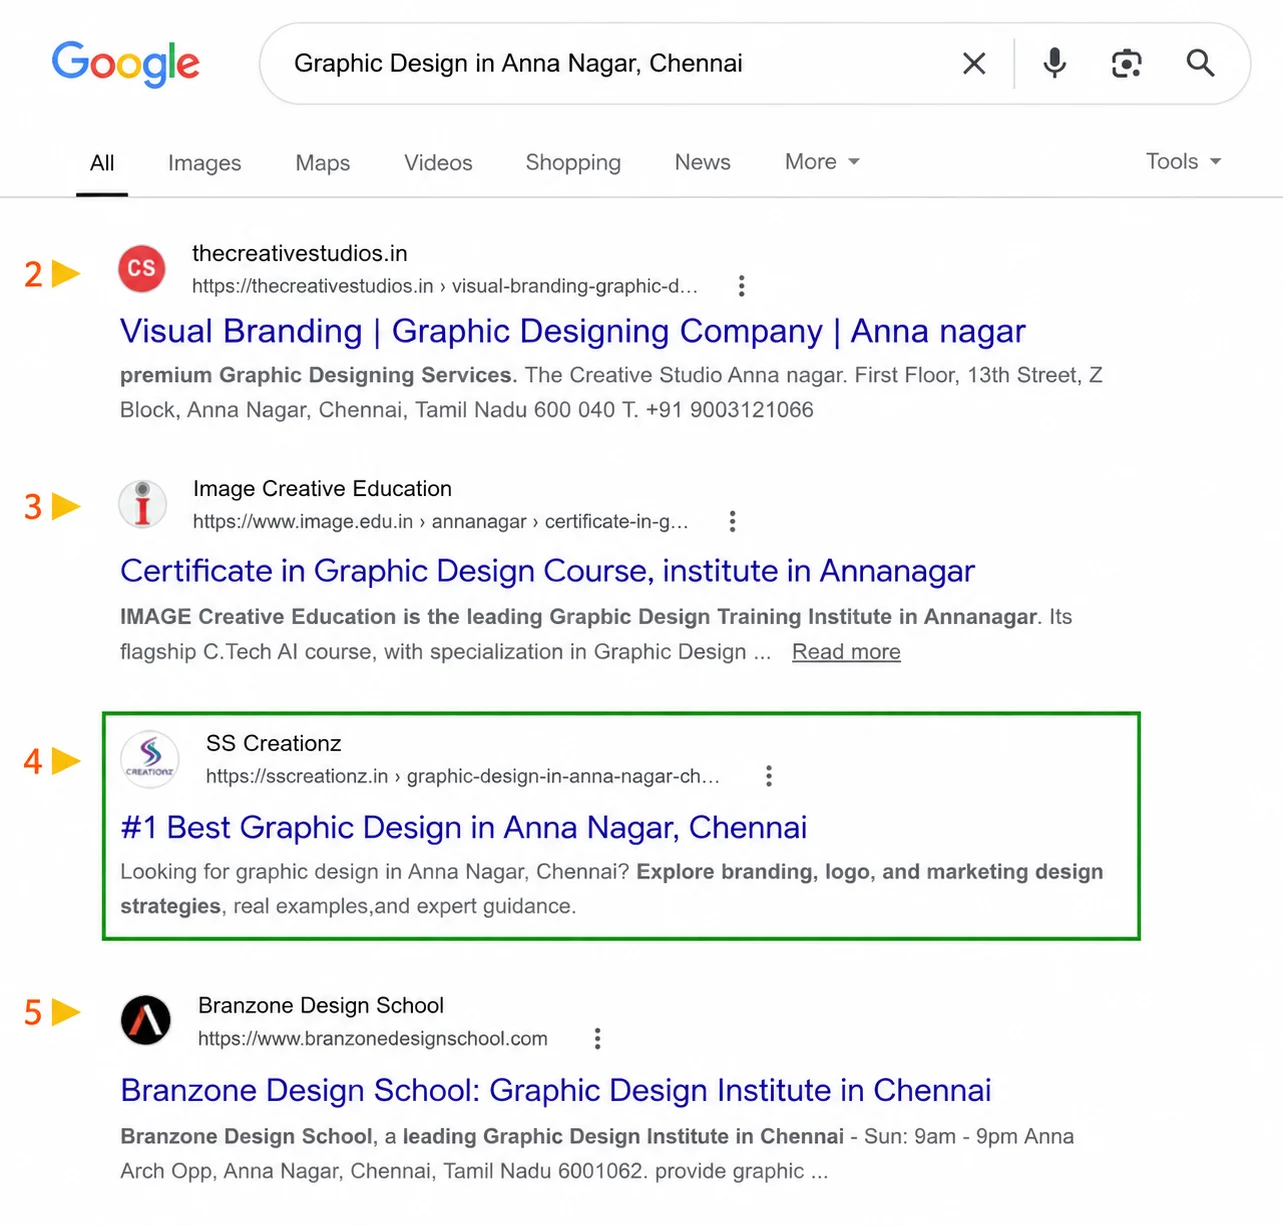The width and height of the screenshot is (1283, 1226).
Task: Open Google Lens image search icon
Action: (x=1127, y=64)
